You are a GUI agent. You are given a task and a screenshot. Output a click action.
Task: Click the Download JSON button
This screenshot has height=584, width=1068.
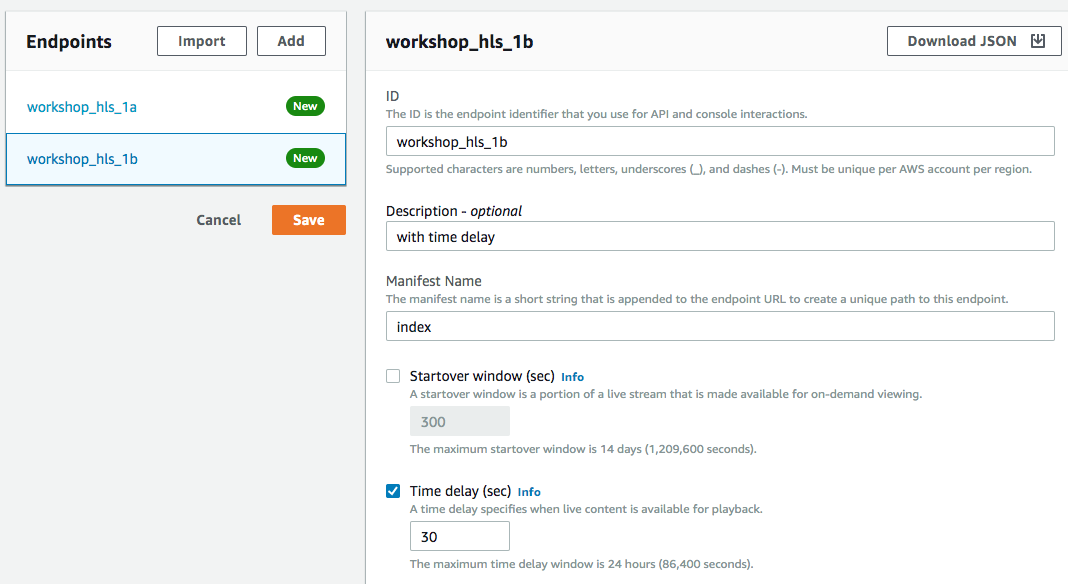[974, 41]
